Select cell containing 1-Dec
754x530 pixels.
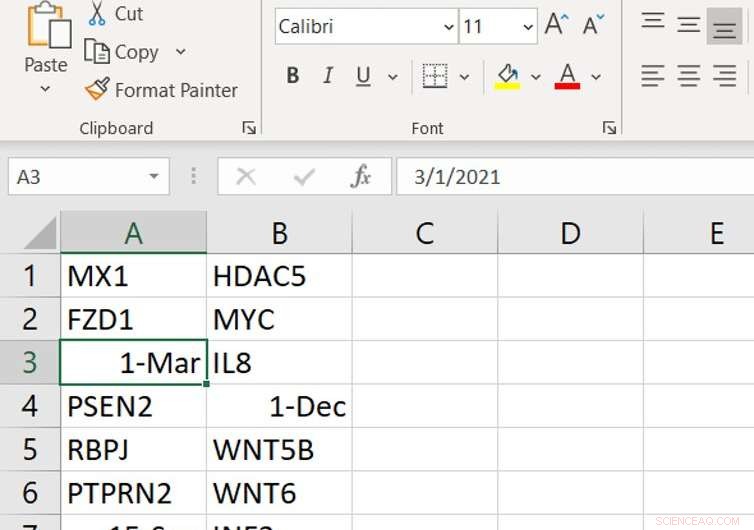click(279, 406)
